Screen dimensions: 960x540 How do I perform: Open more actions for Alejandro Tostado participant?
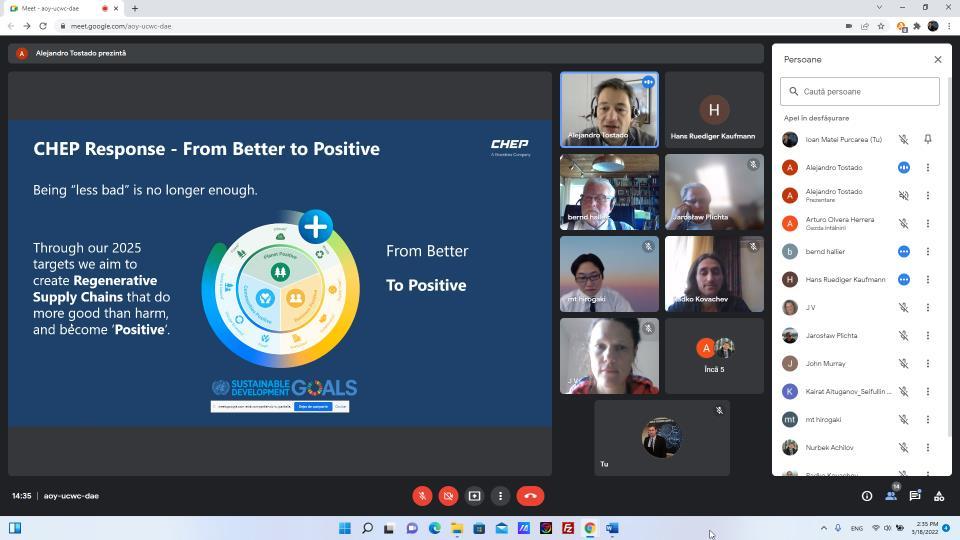[928, 168]
